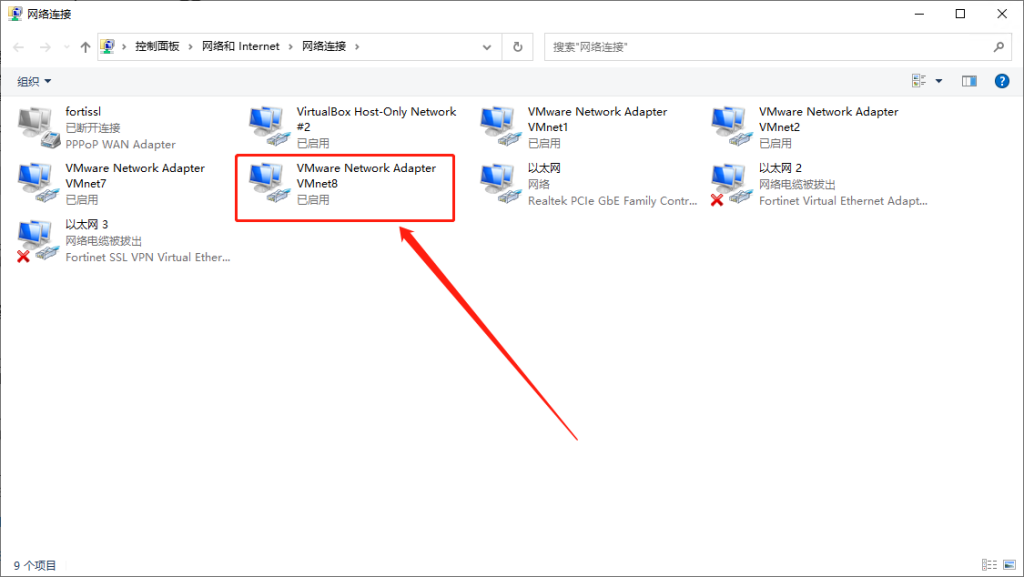This screenshot has height=577, width=1024.
Task: Select the VMnet2 adapter icon
Action: pyautogui.click(x=732, y=127)
